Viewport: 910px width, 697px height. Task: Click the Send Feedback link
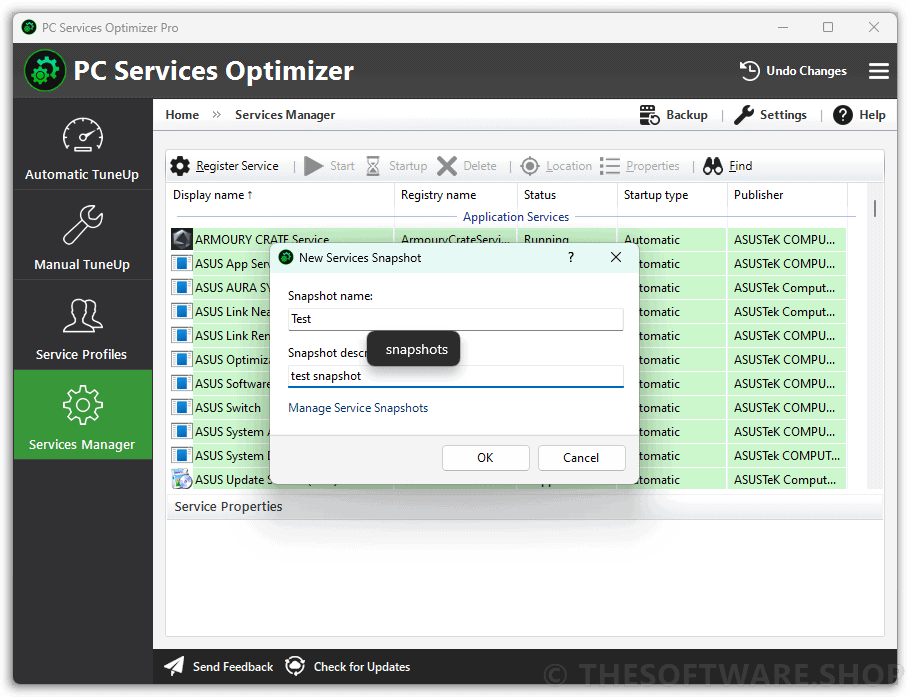point(232,667)
